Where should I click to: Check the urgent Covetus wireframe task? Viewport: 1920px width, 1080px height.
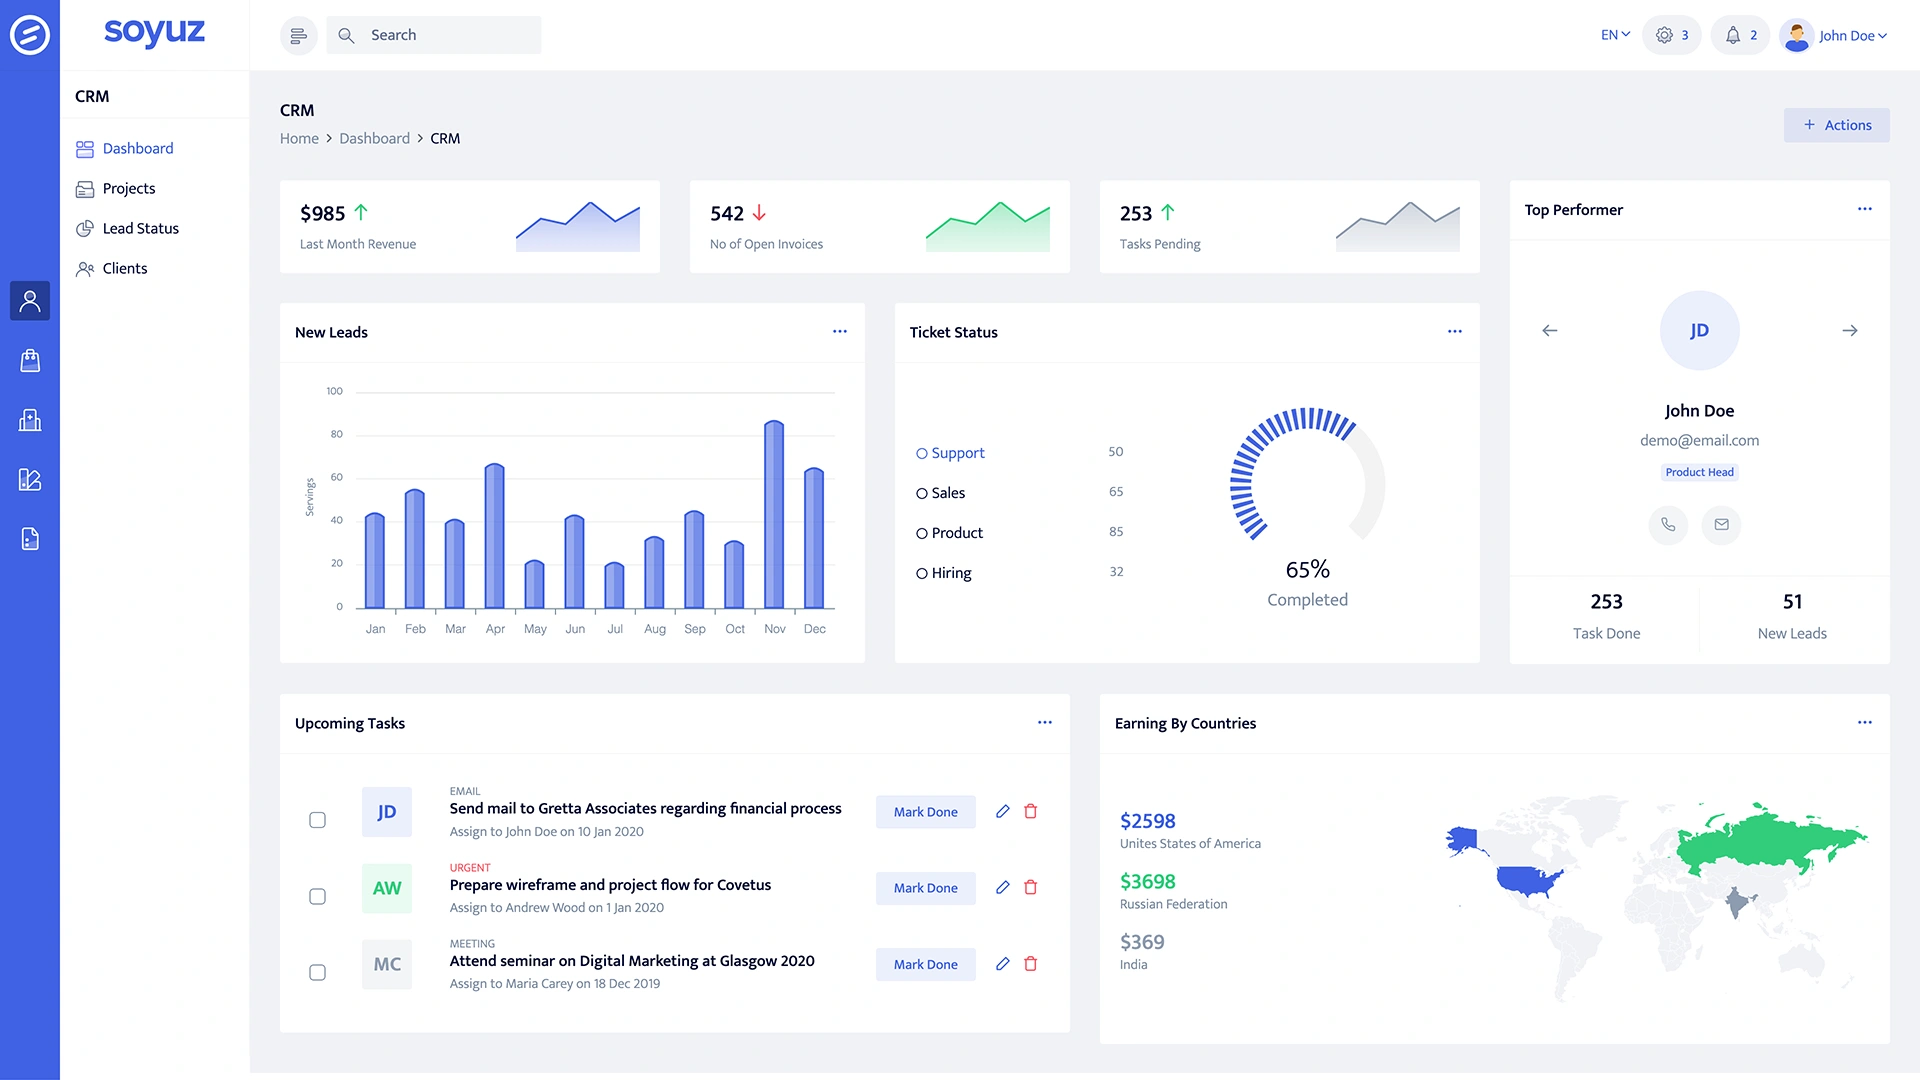[x=318, y=896]
